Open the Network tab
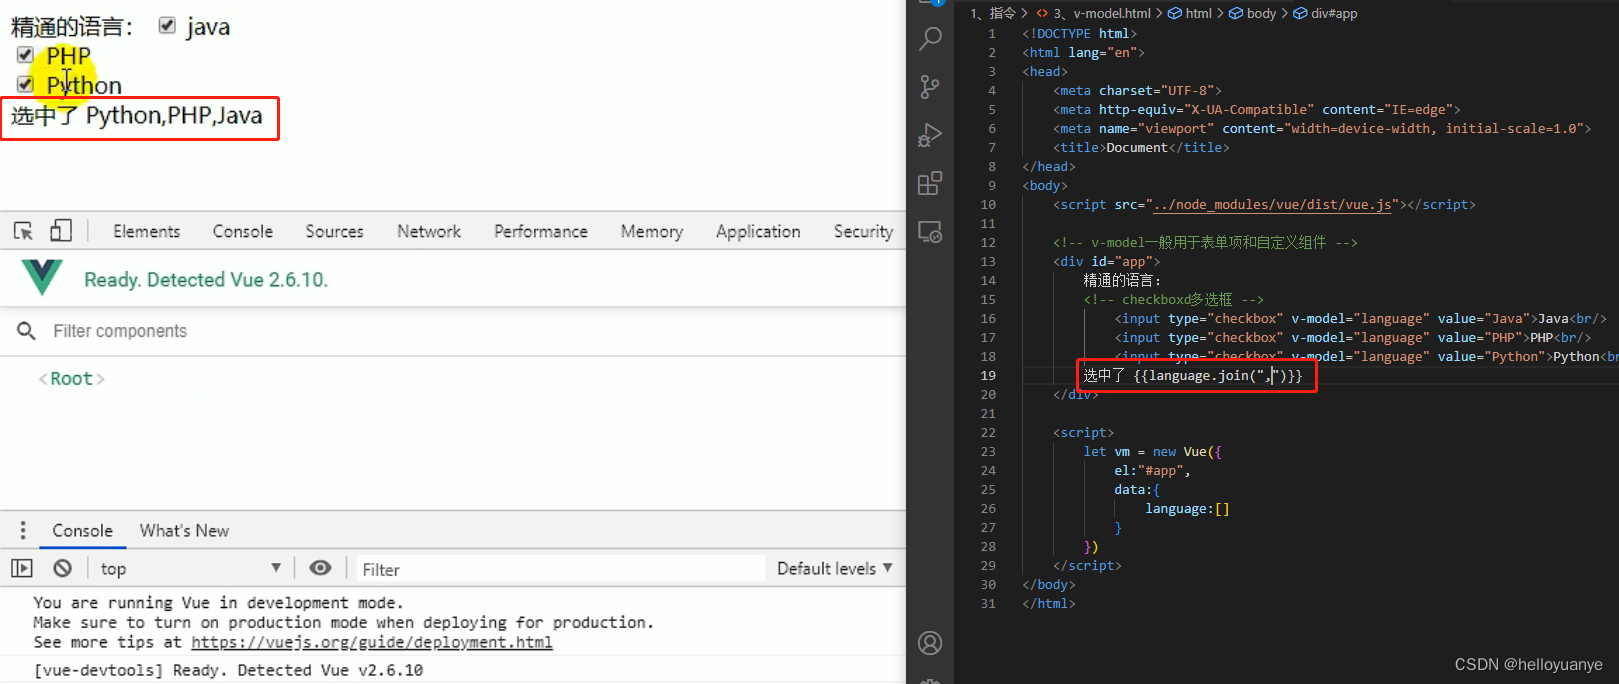 coord(429,231)
